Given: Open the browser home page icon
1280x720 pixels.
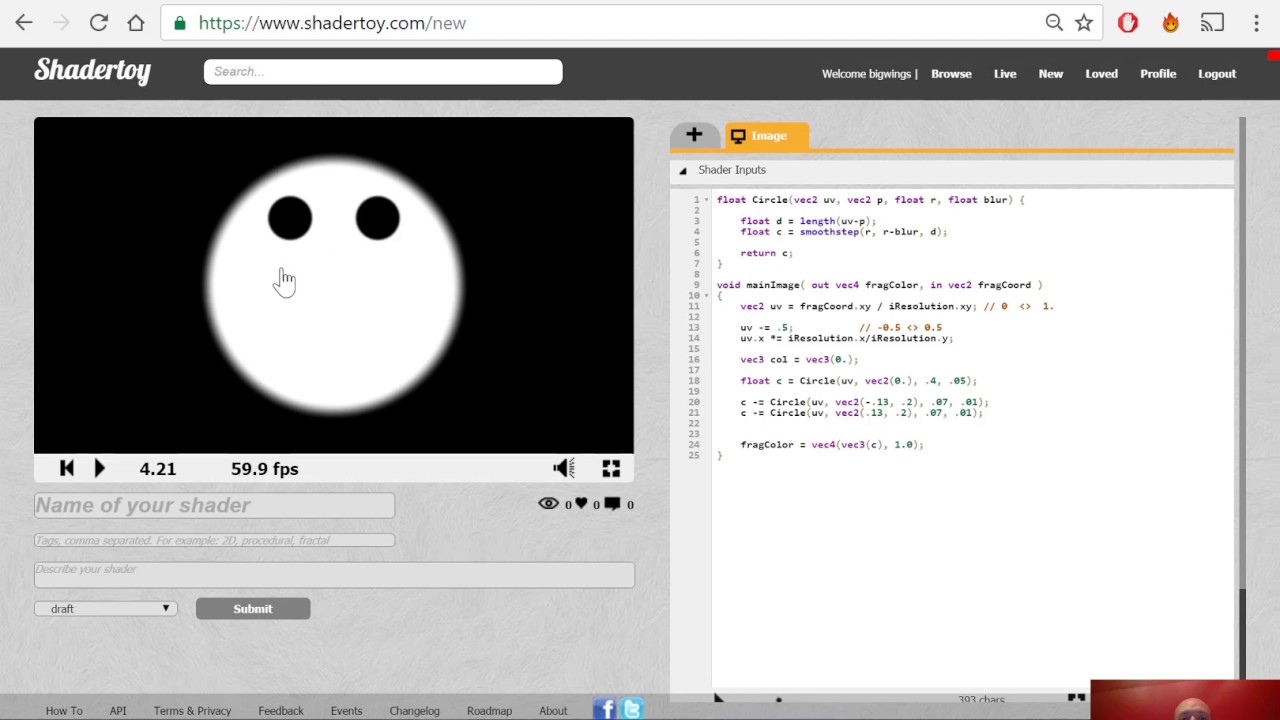Looking at the screenshot, I should tap(135, 23).
